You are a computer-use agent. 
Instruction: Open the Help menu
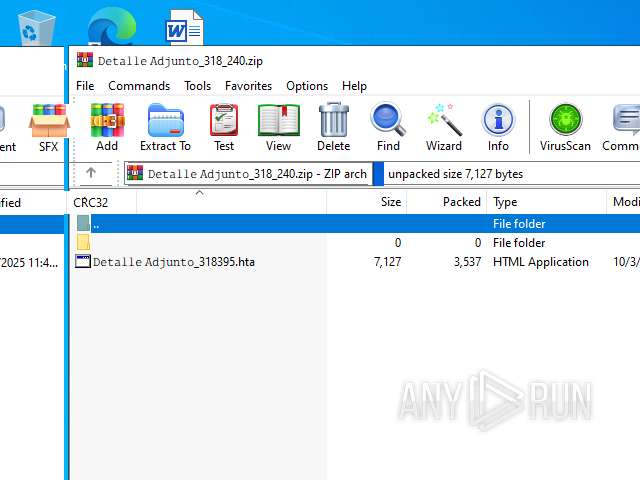(x=354, y=86)
